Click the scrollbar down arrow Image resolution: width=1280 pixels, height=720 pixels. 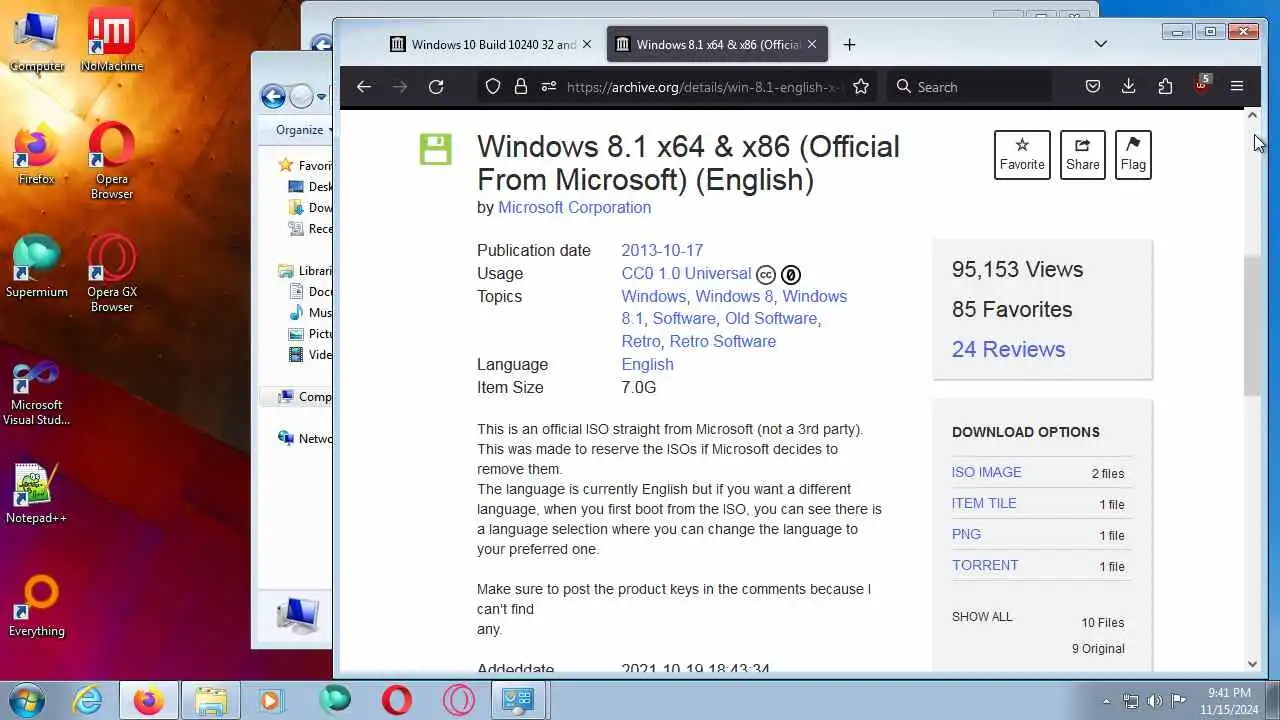pyautogui.click(x=1253, y=664)
